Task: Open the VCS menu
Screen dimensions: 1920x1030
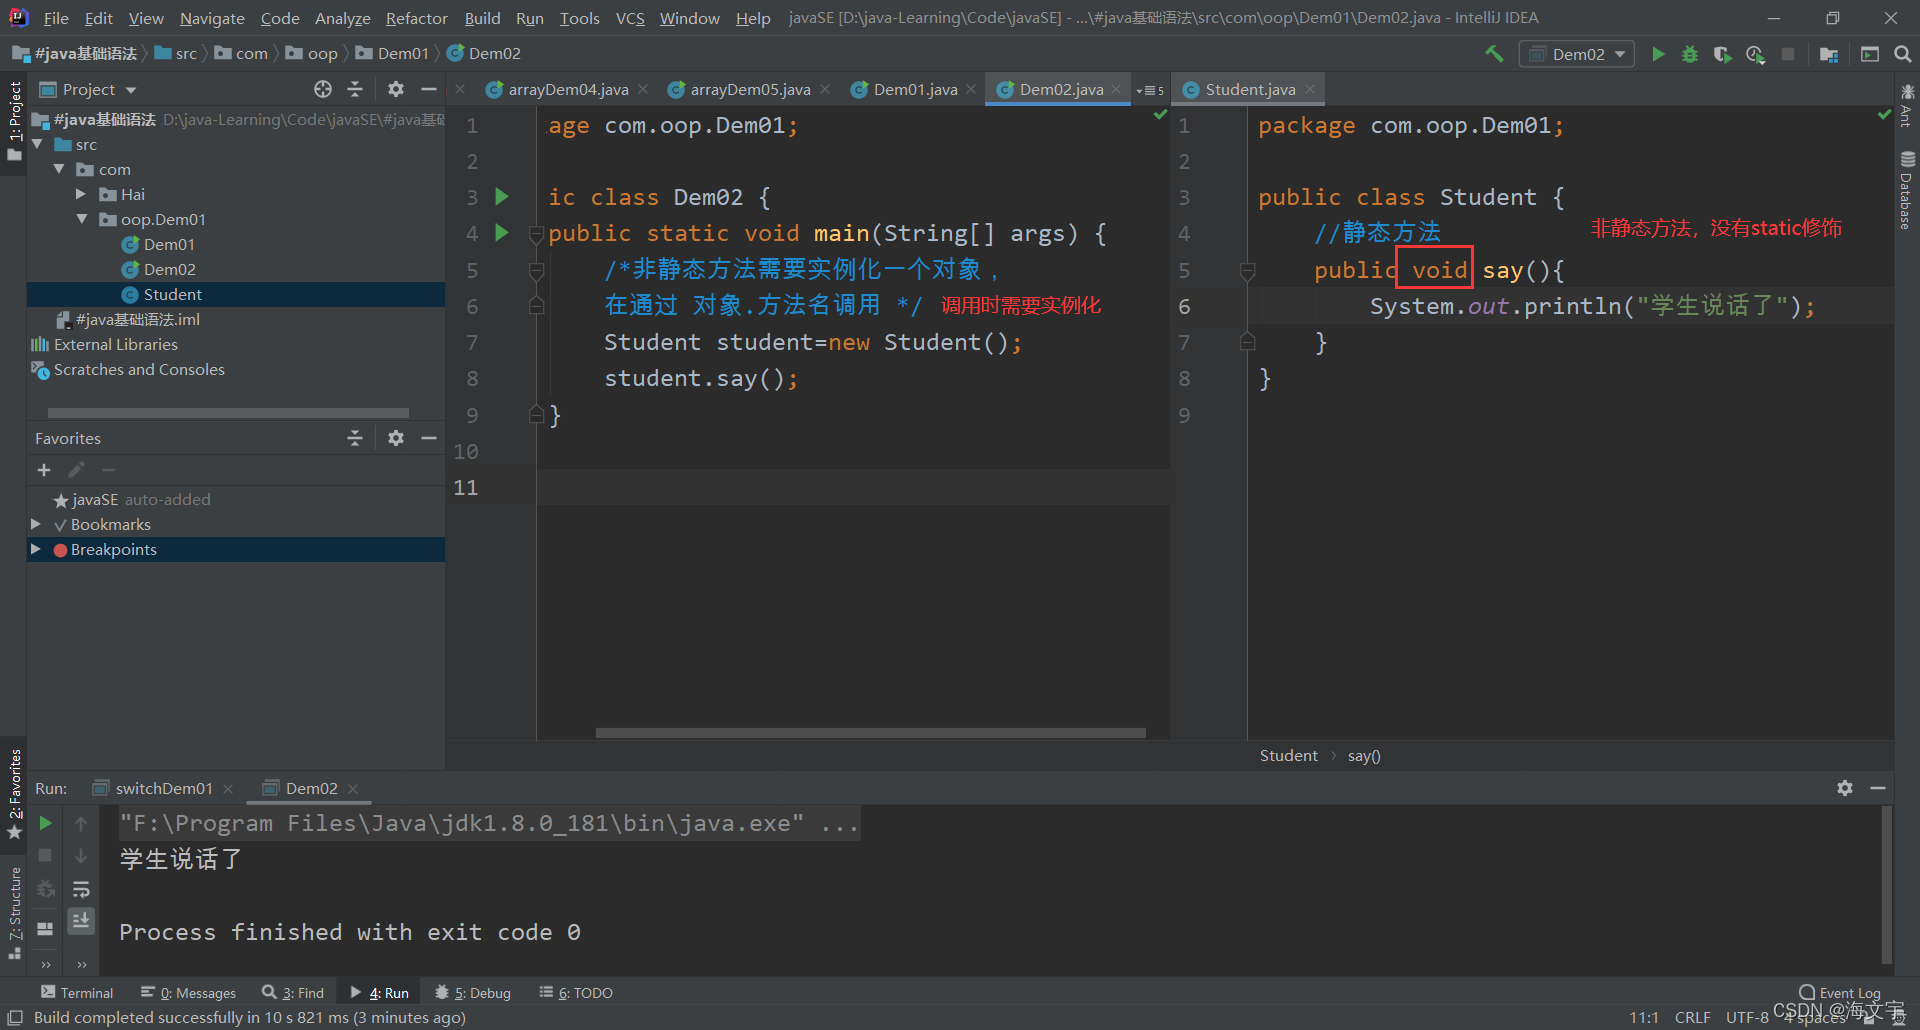Action: [x=630, y=18]
